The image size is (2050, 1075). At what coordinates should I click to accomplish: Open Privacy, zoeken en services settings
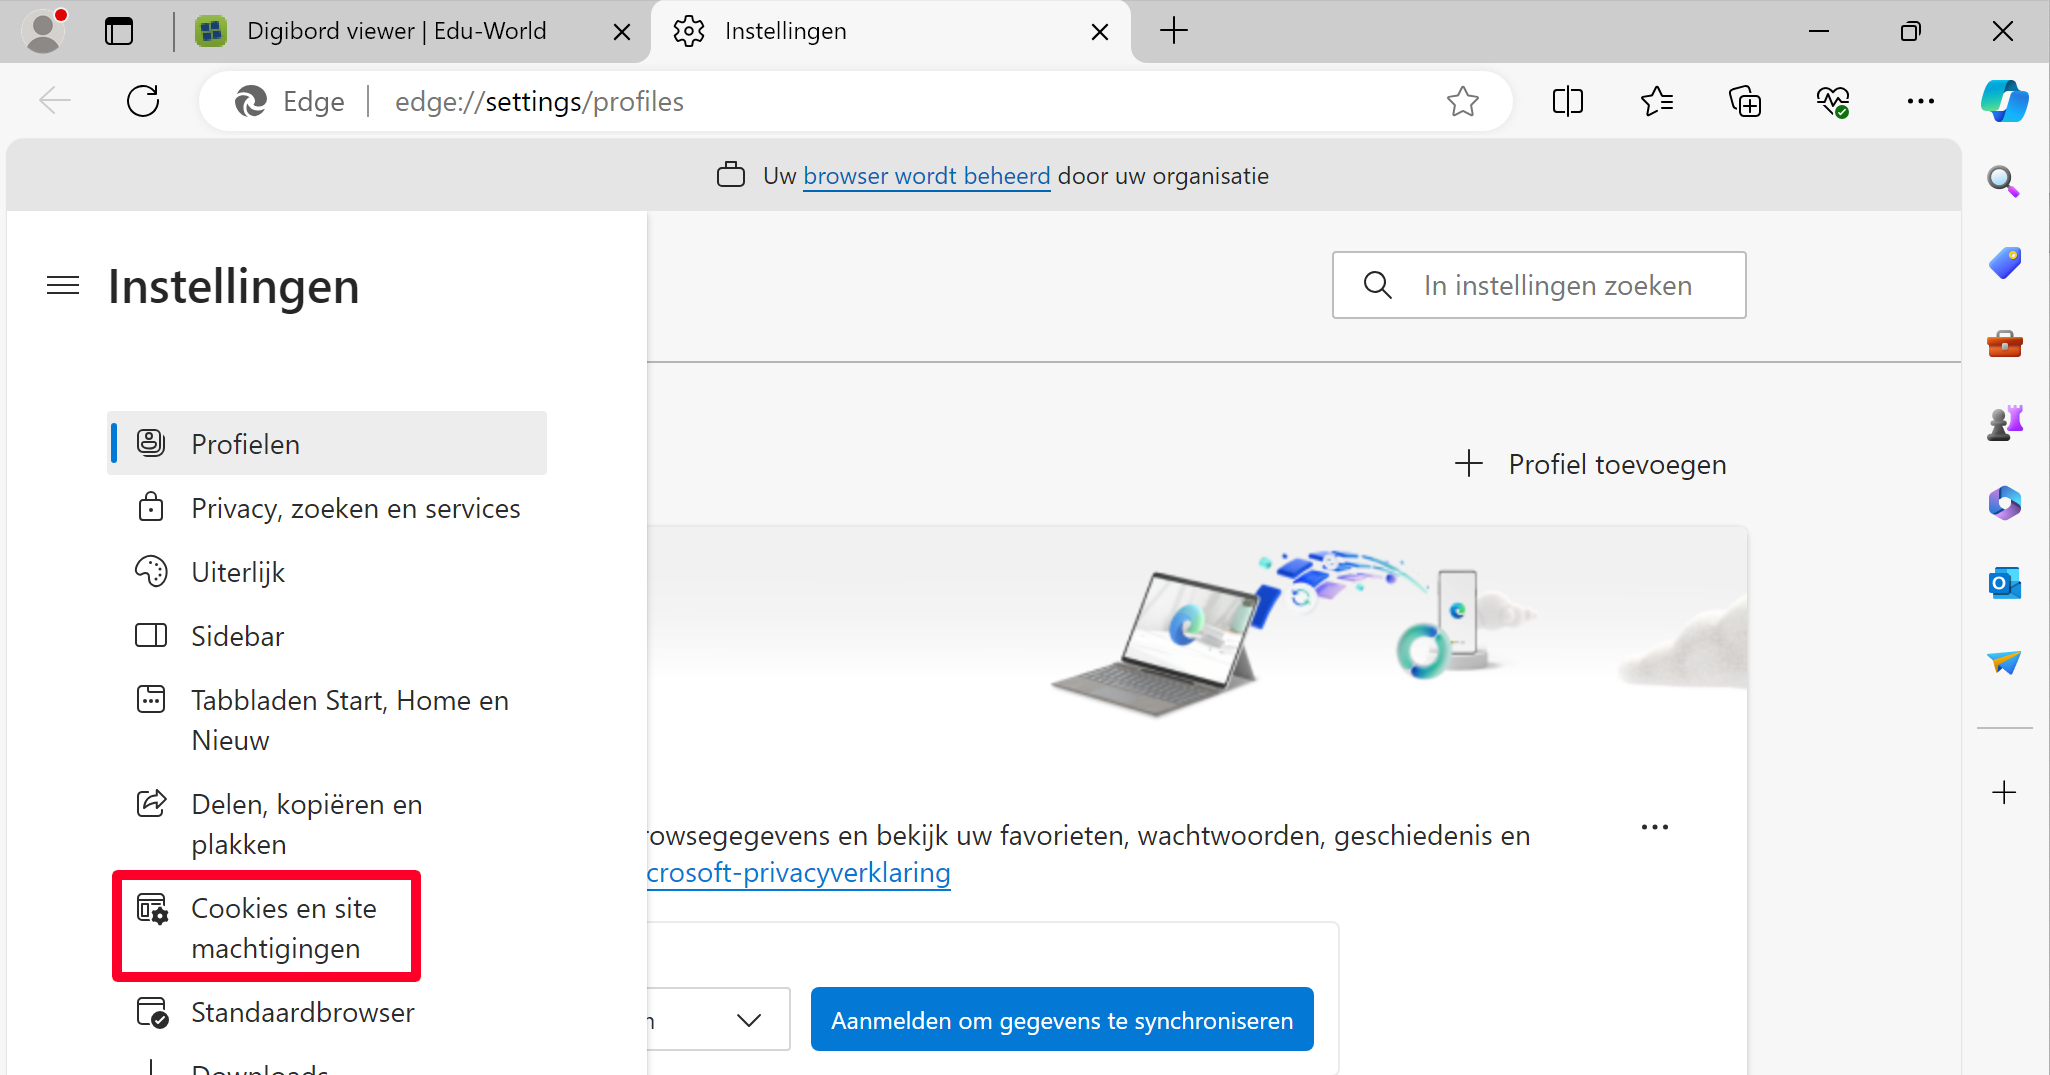[x=355, y=508]
